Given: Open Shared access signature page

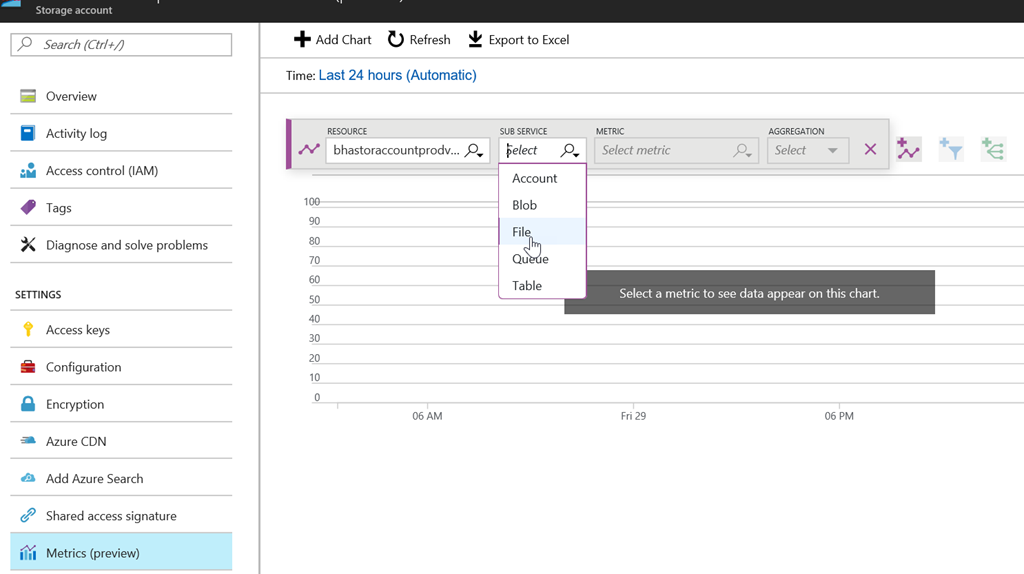Looking at the screenshot, I should (x=111, y=516).
